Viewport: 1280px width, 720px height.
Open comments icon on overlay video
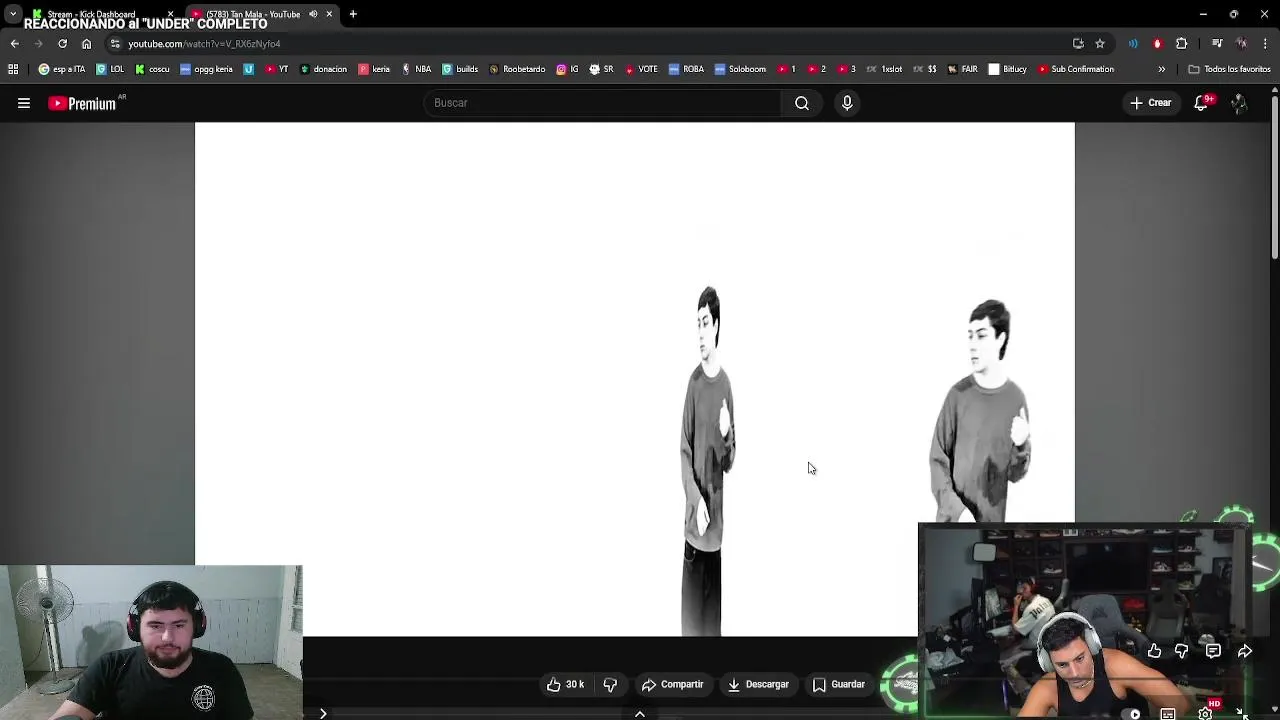[x=1213, y=651]
